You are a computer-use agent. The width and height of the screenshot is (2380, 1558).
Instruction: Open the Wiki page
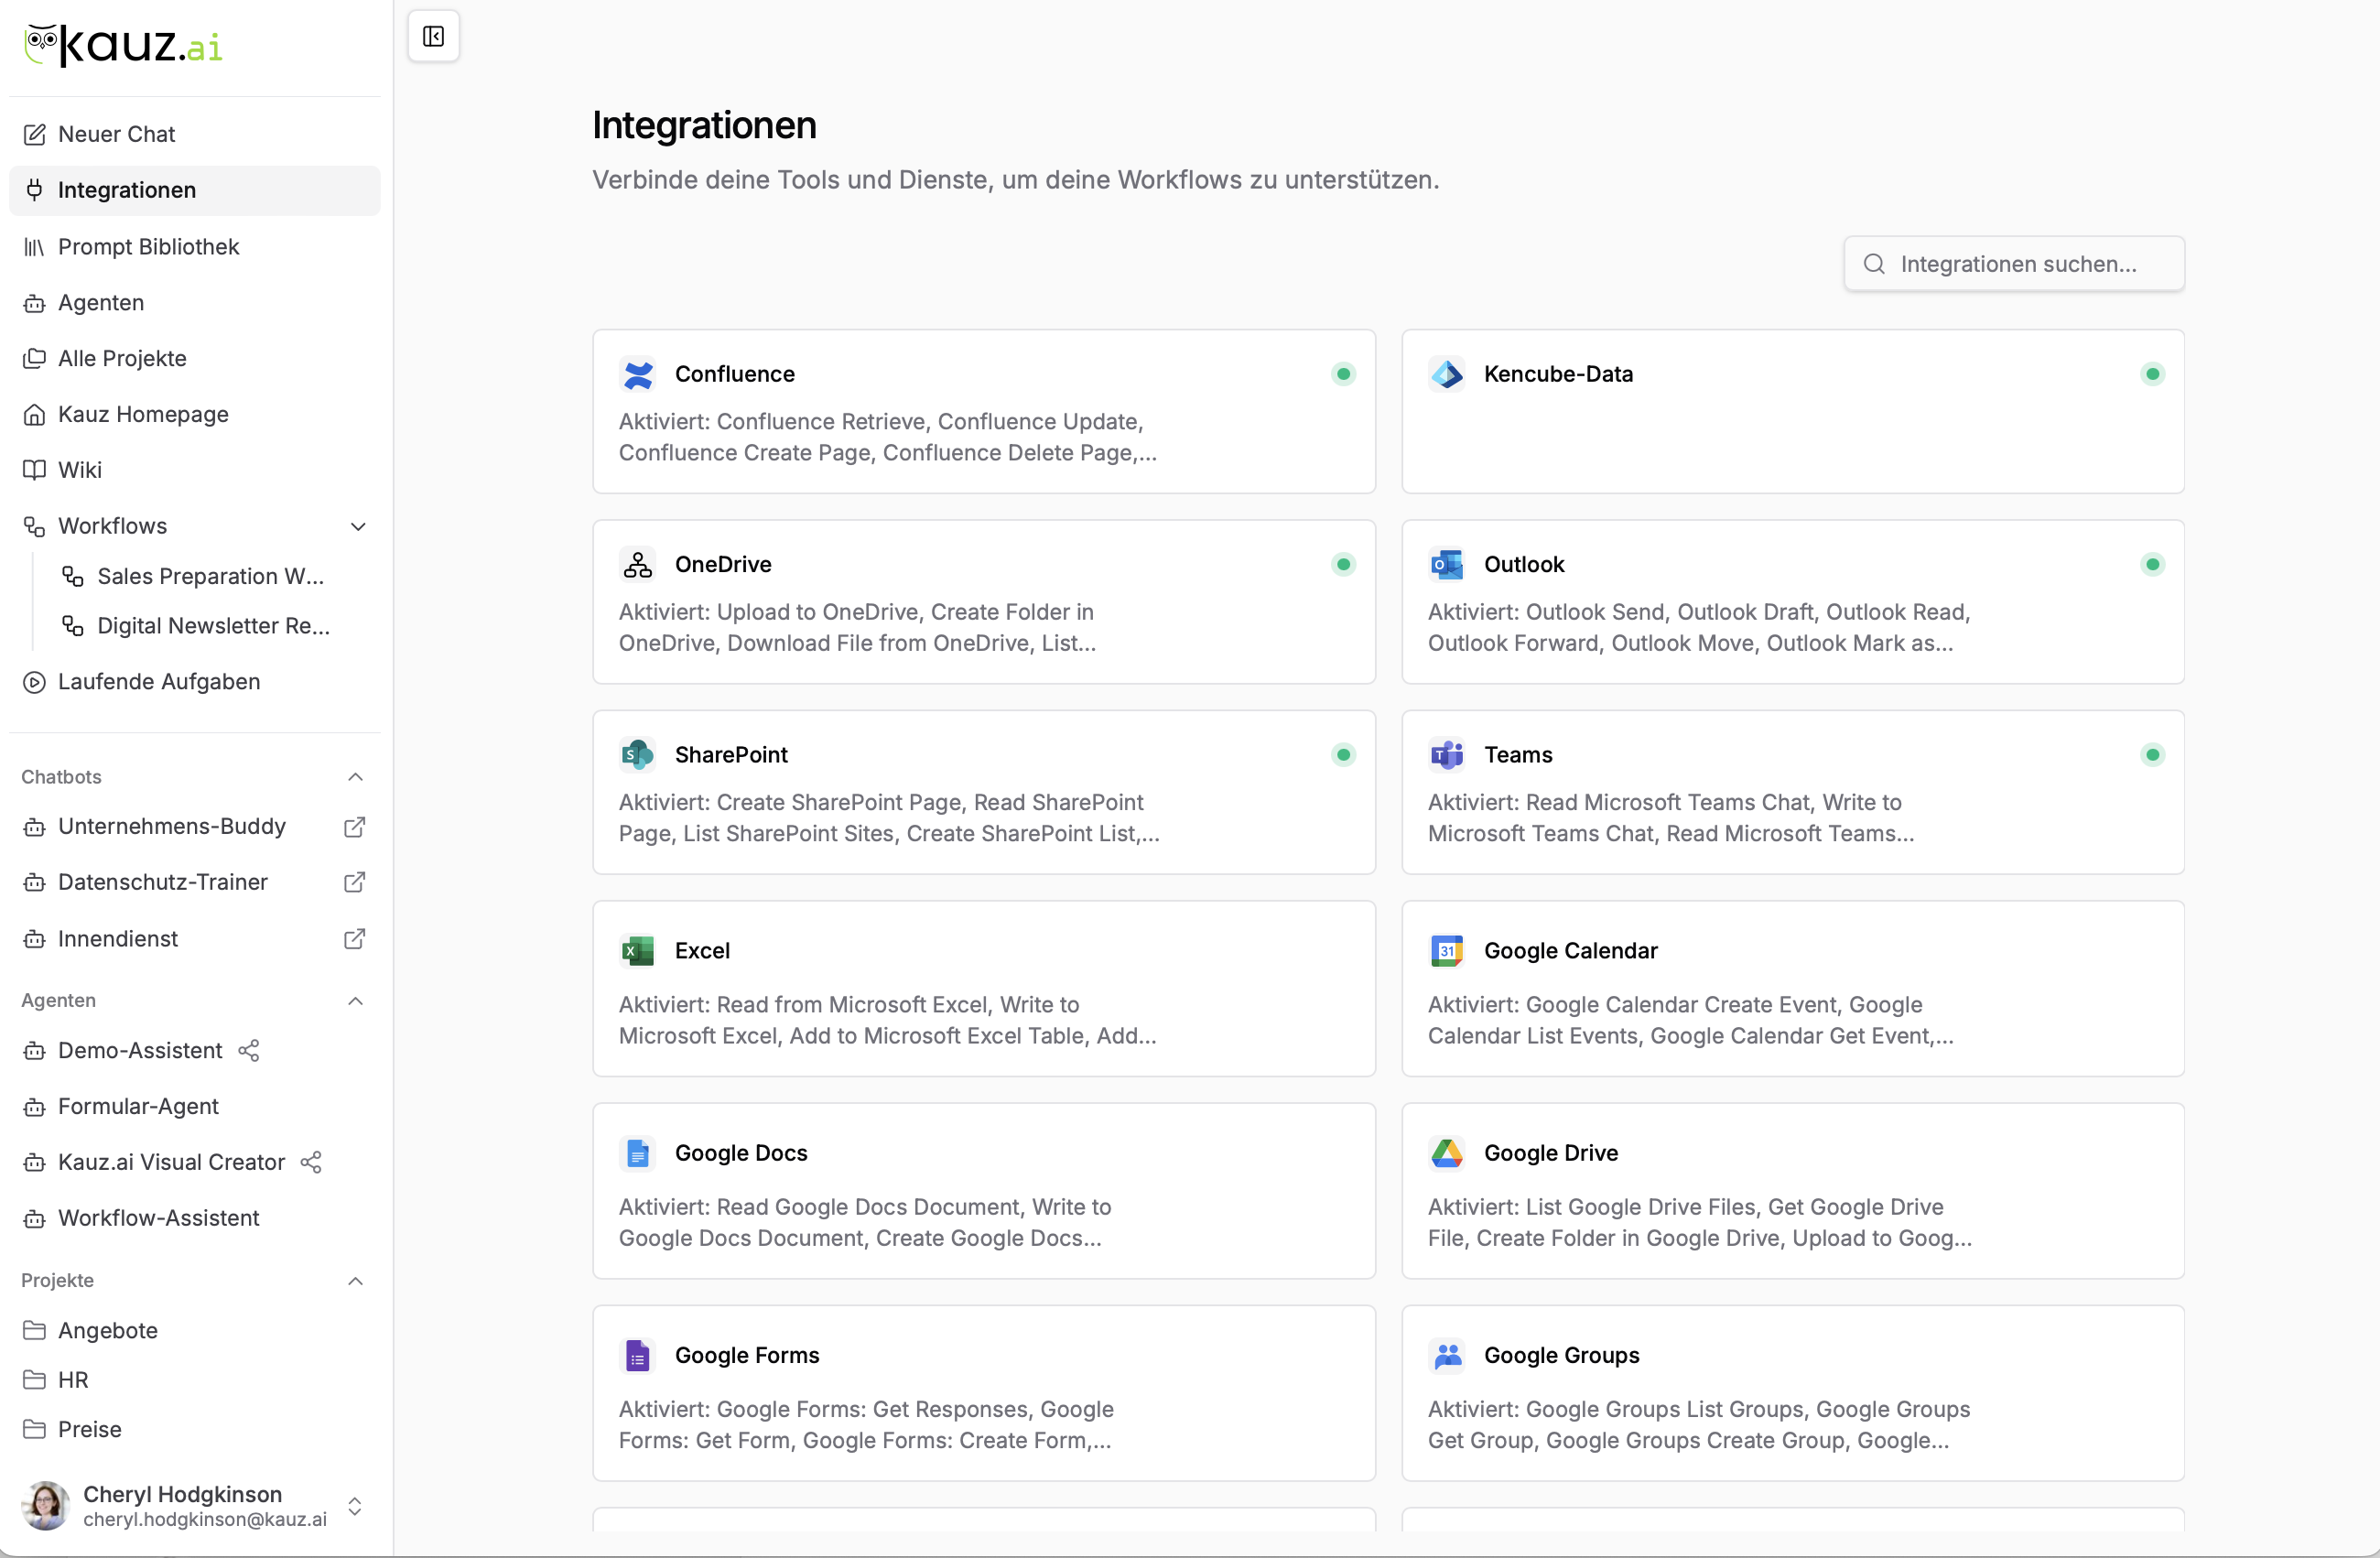[x=195, y=470]
